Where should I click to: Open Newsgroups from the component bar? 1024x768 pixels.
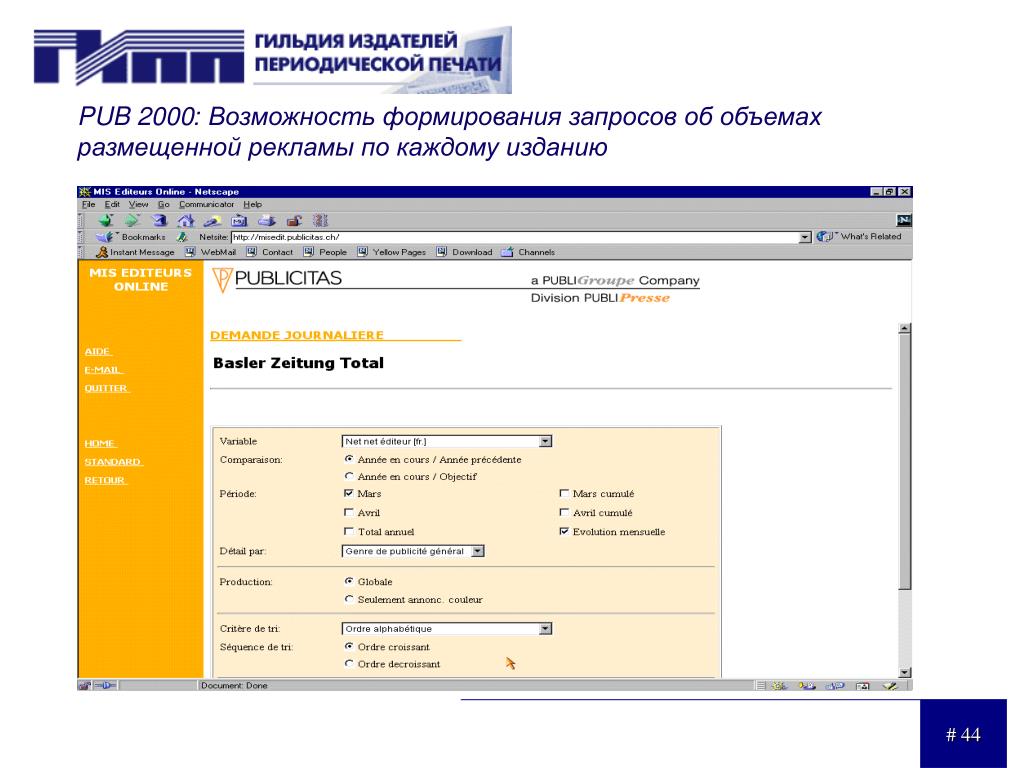[x=835, y=686]
